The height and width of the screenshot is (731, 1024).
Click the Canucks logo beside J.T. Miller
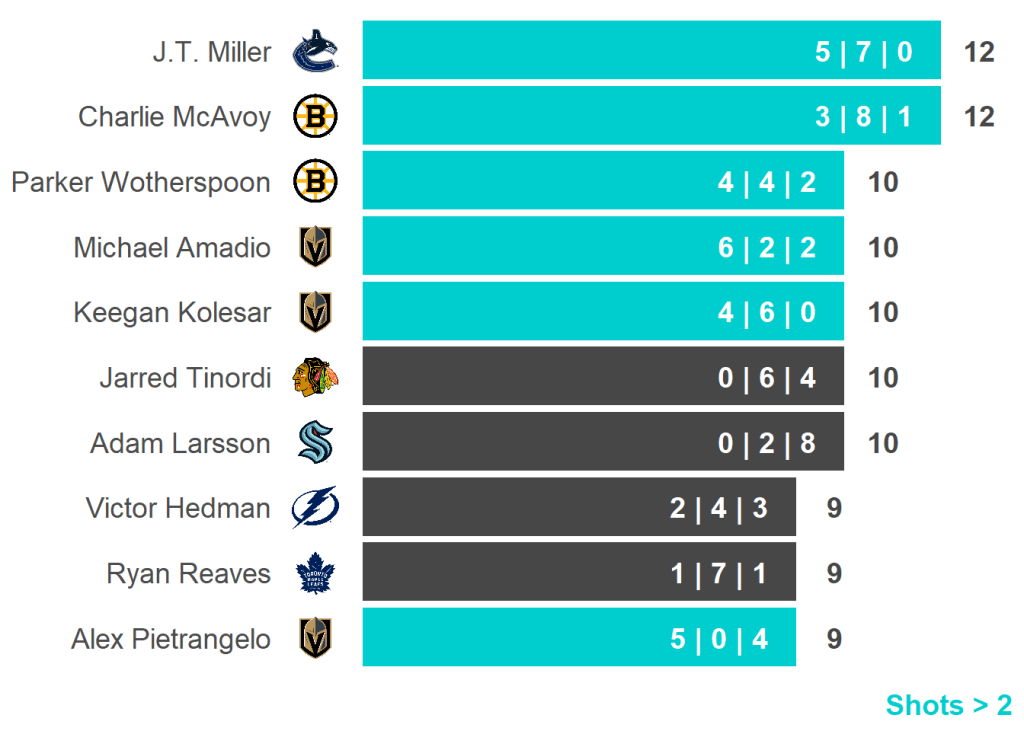pos(315,52)
